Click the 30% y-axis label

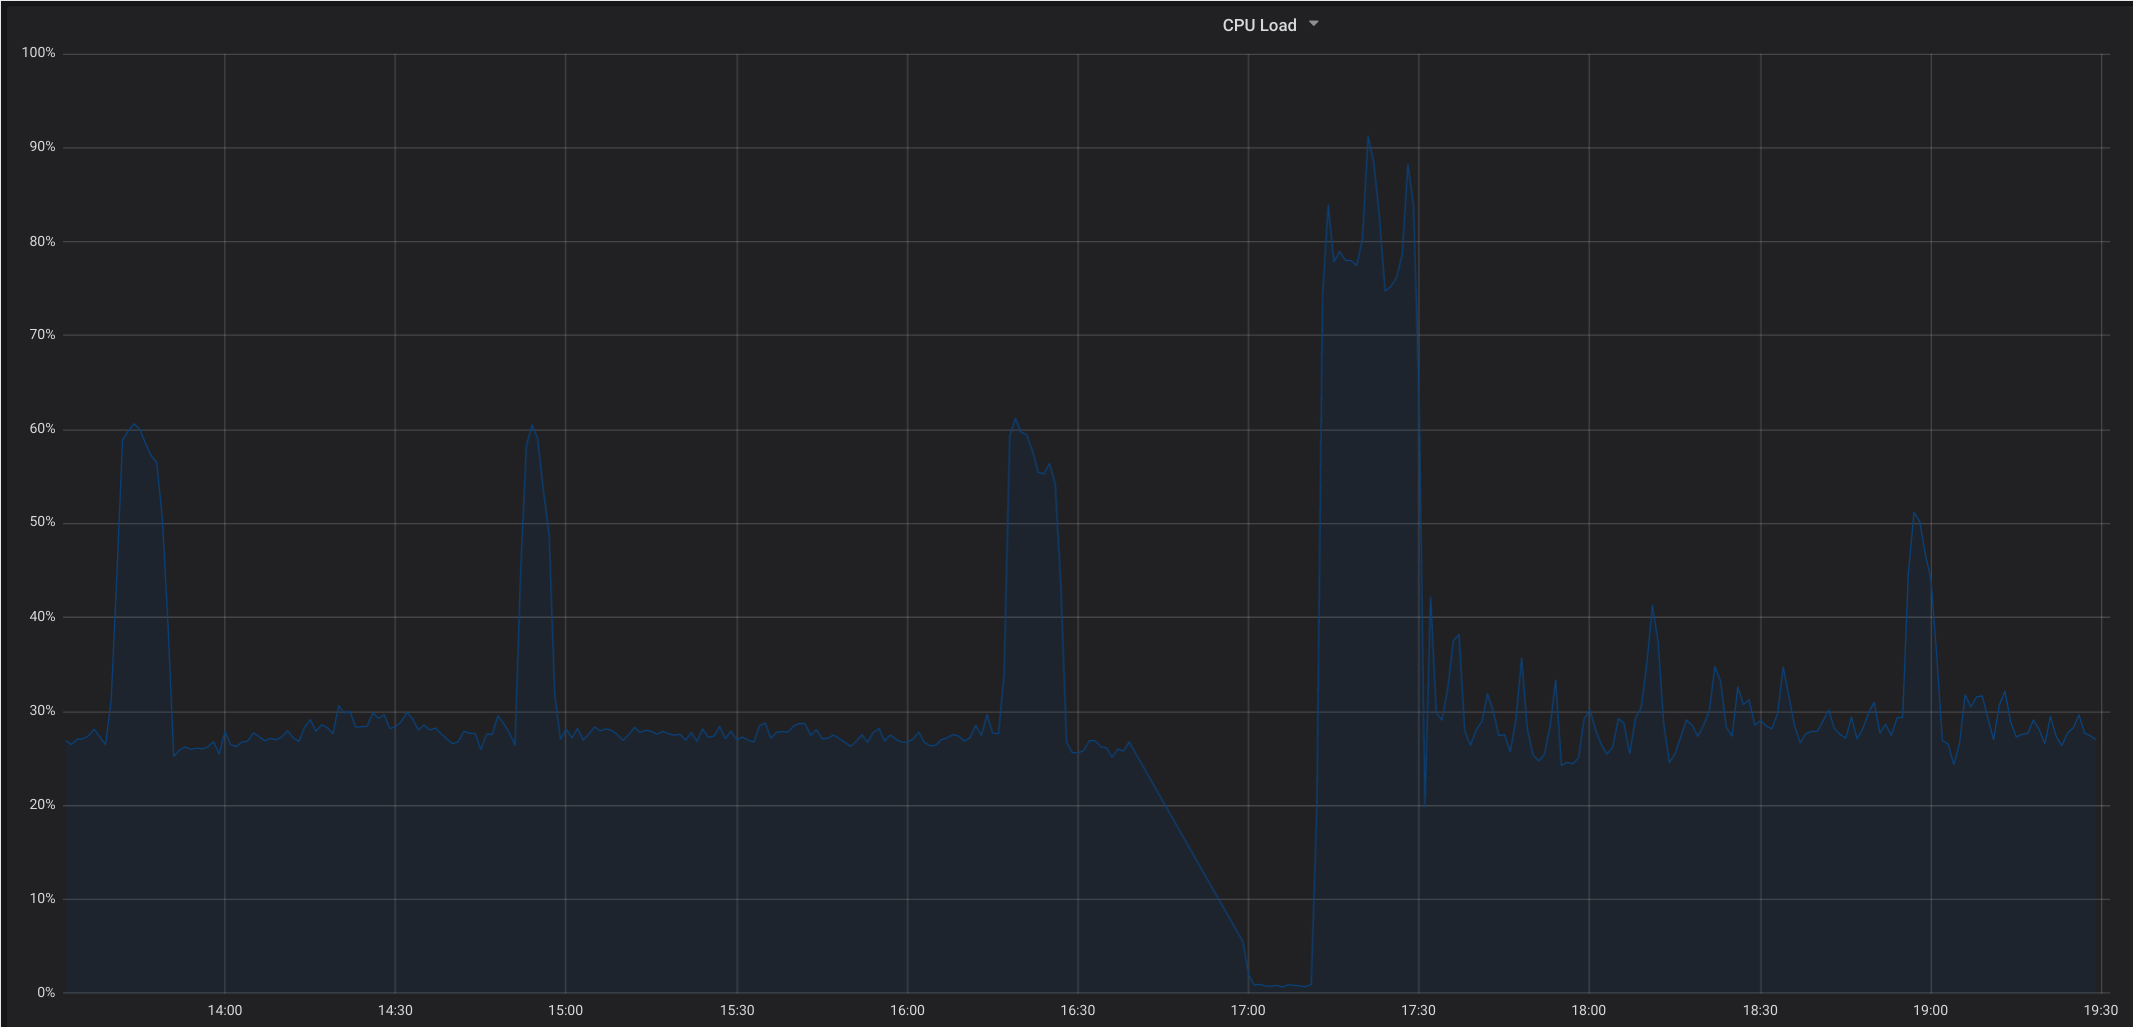[x=42, y=711]
